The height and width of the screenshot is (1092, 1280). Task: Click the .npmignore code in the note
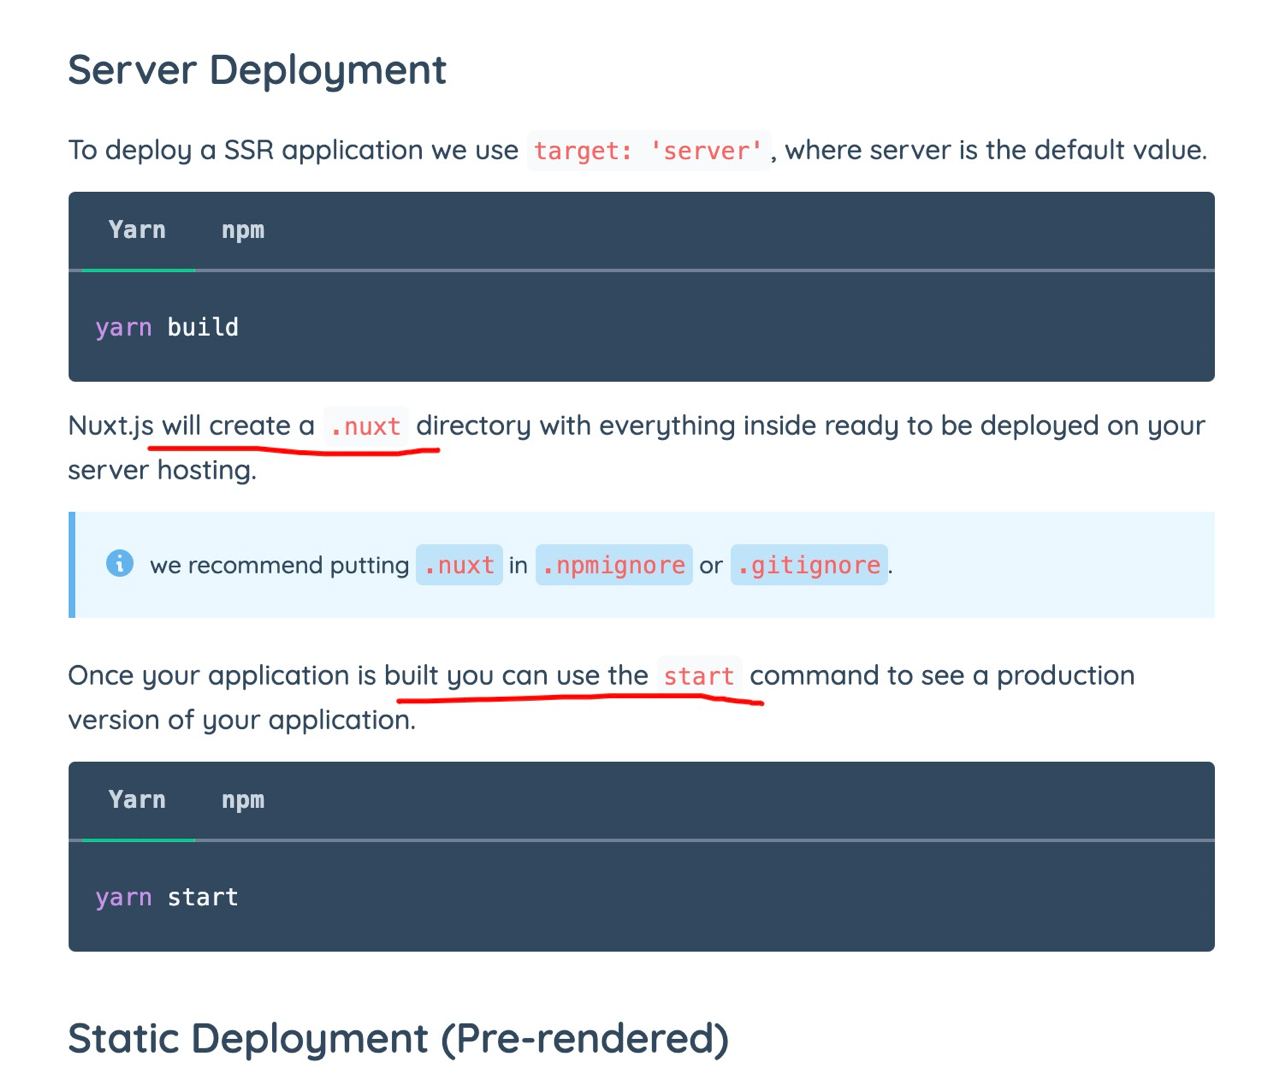pyautogui.click(x=614, y=565)
